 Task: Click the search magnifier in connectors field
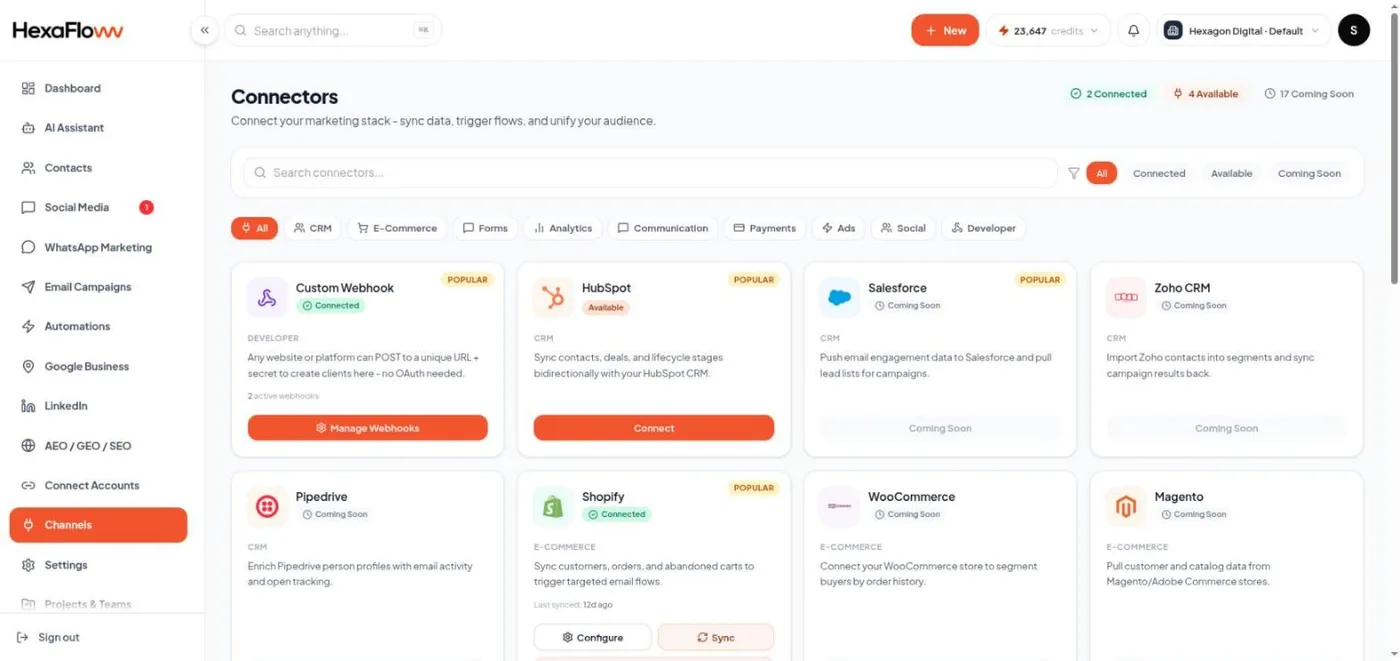point(260,173)
